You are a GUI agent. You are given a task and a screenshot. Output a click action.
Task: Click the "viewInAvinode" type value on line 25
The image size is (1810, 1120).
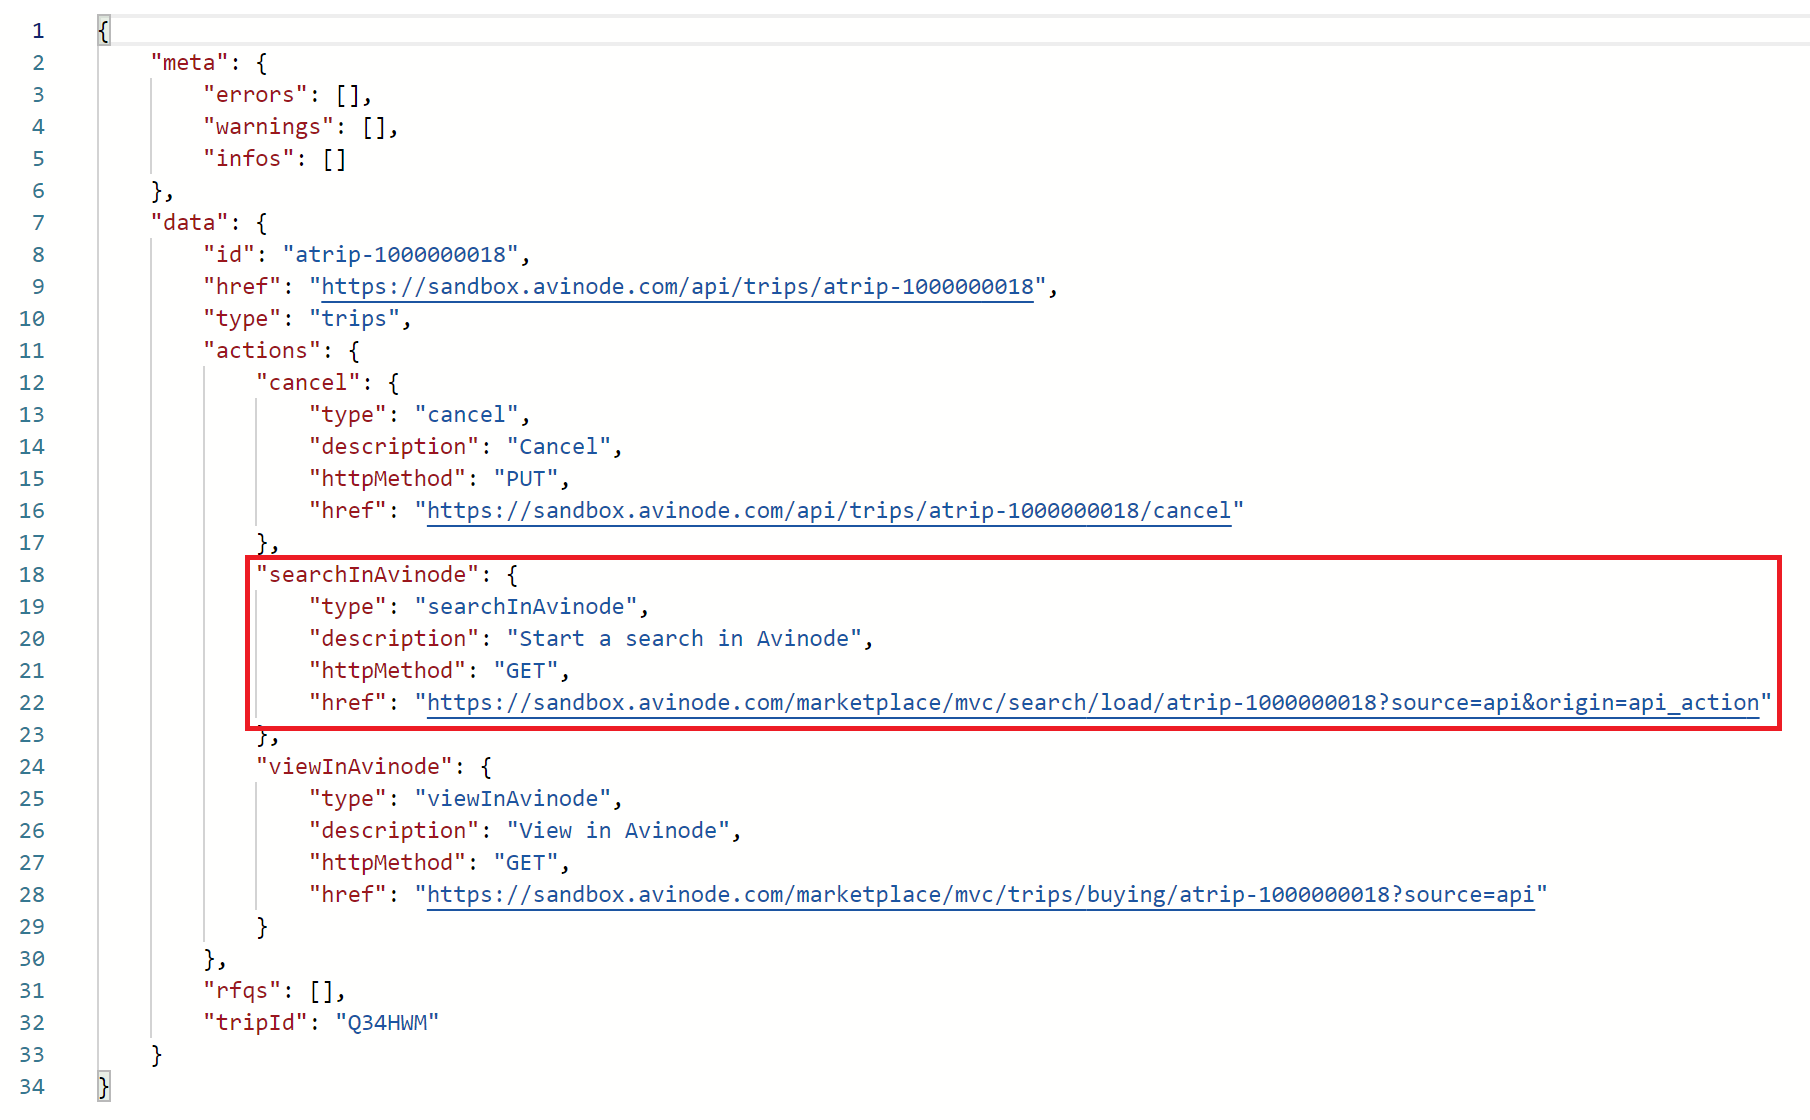pyautogui.click(x=513, y=799)
